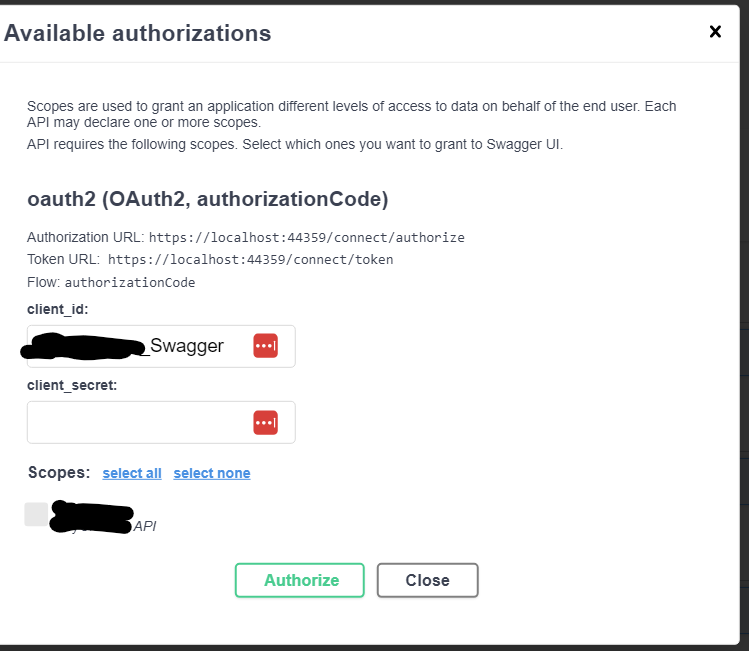The image size is (749, 651).
Task: Click password manager icon in client_id field
Action: click(x=265, y=346)
